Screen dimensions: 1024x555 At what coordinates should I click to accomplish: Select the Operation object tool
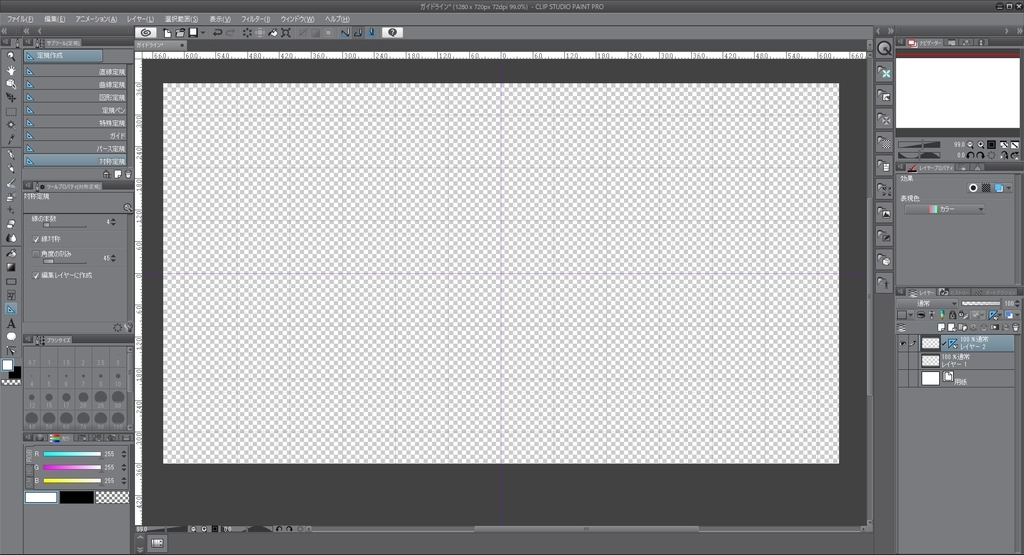(11, 84)
